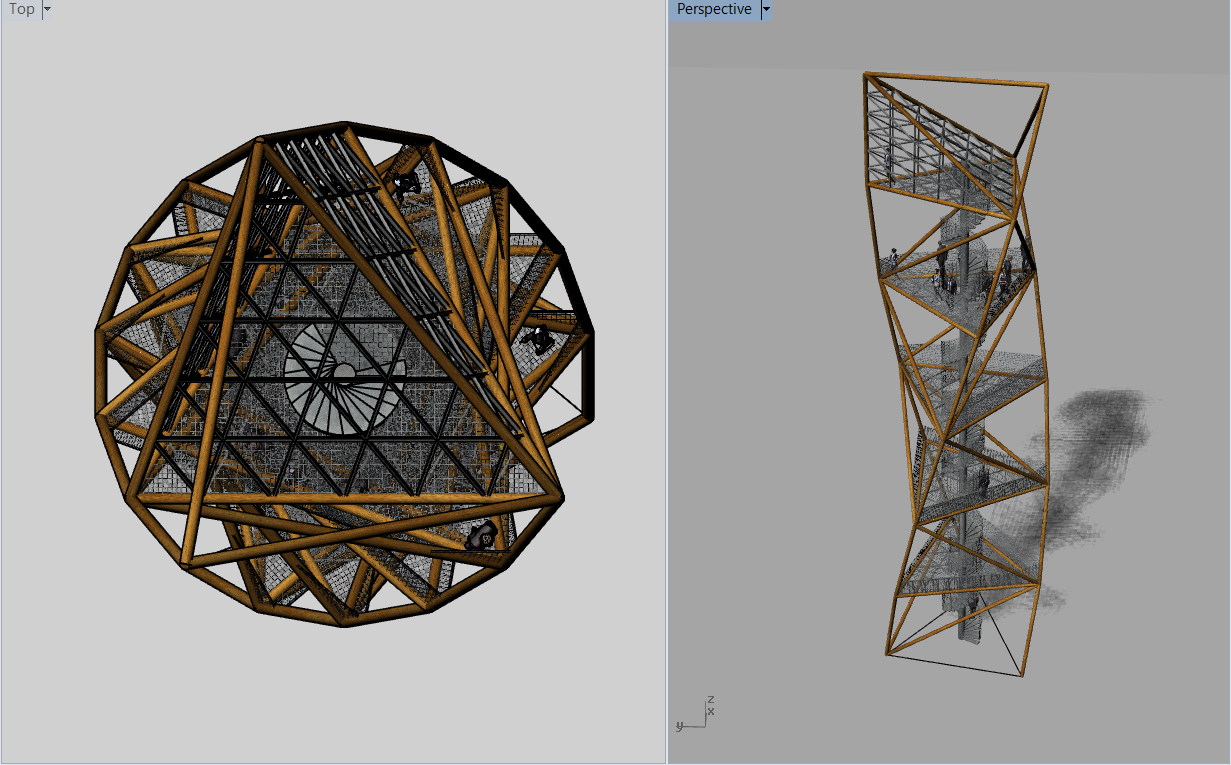Image resolution: width=1231 pixels, height=765 pixels.
Task: Click the vertical divider between the two viewports
Action: [667, 382]
